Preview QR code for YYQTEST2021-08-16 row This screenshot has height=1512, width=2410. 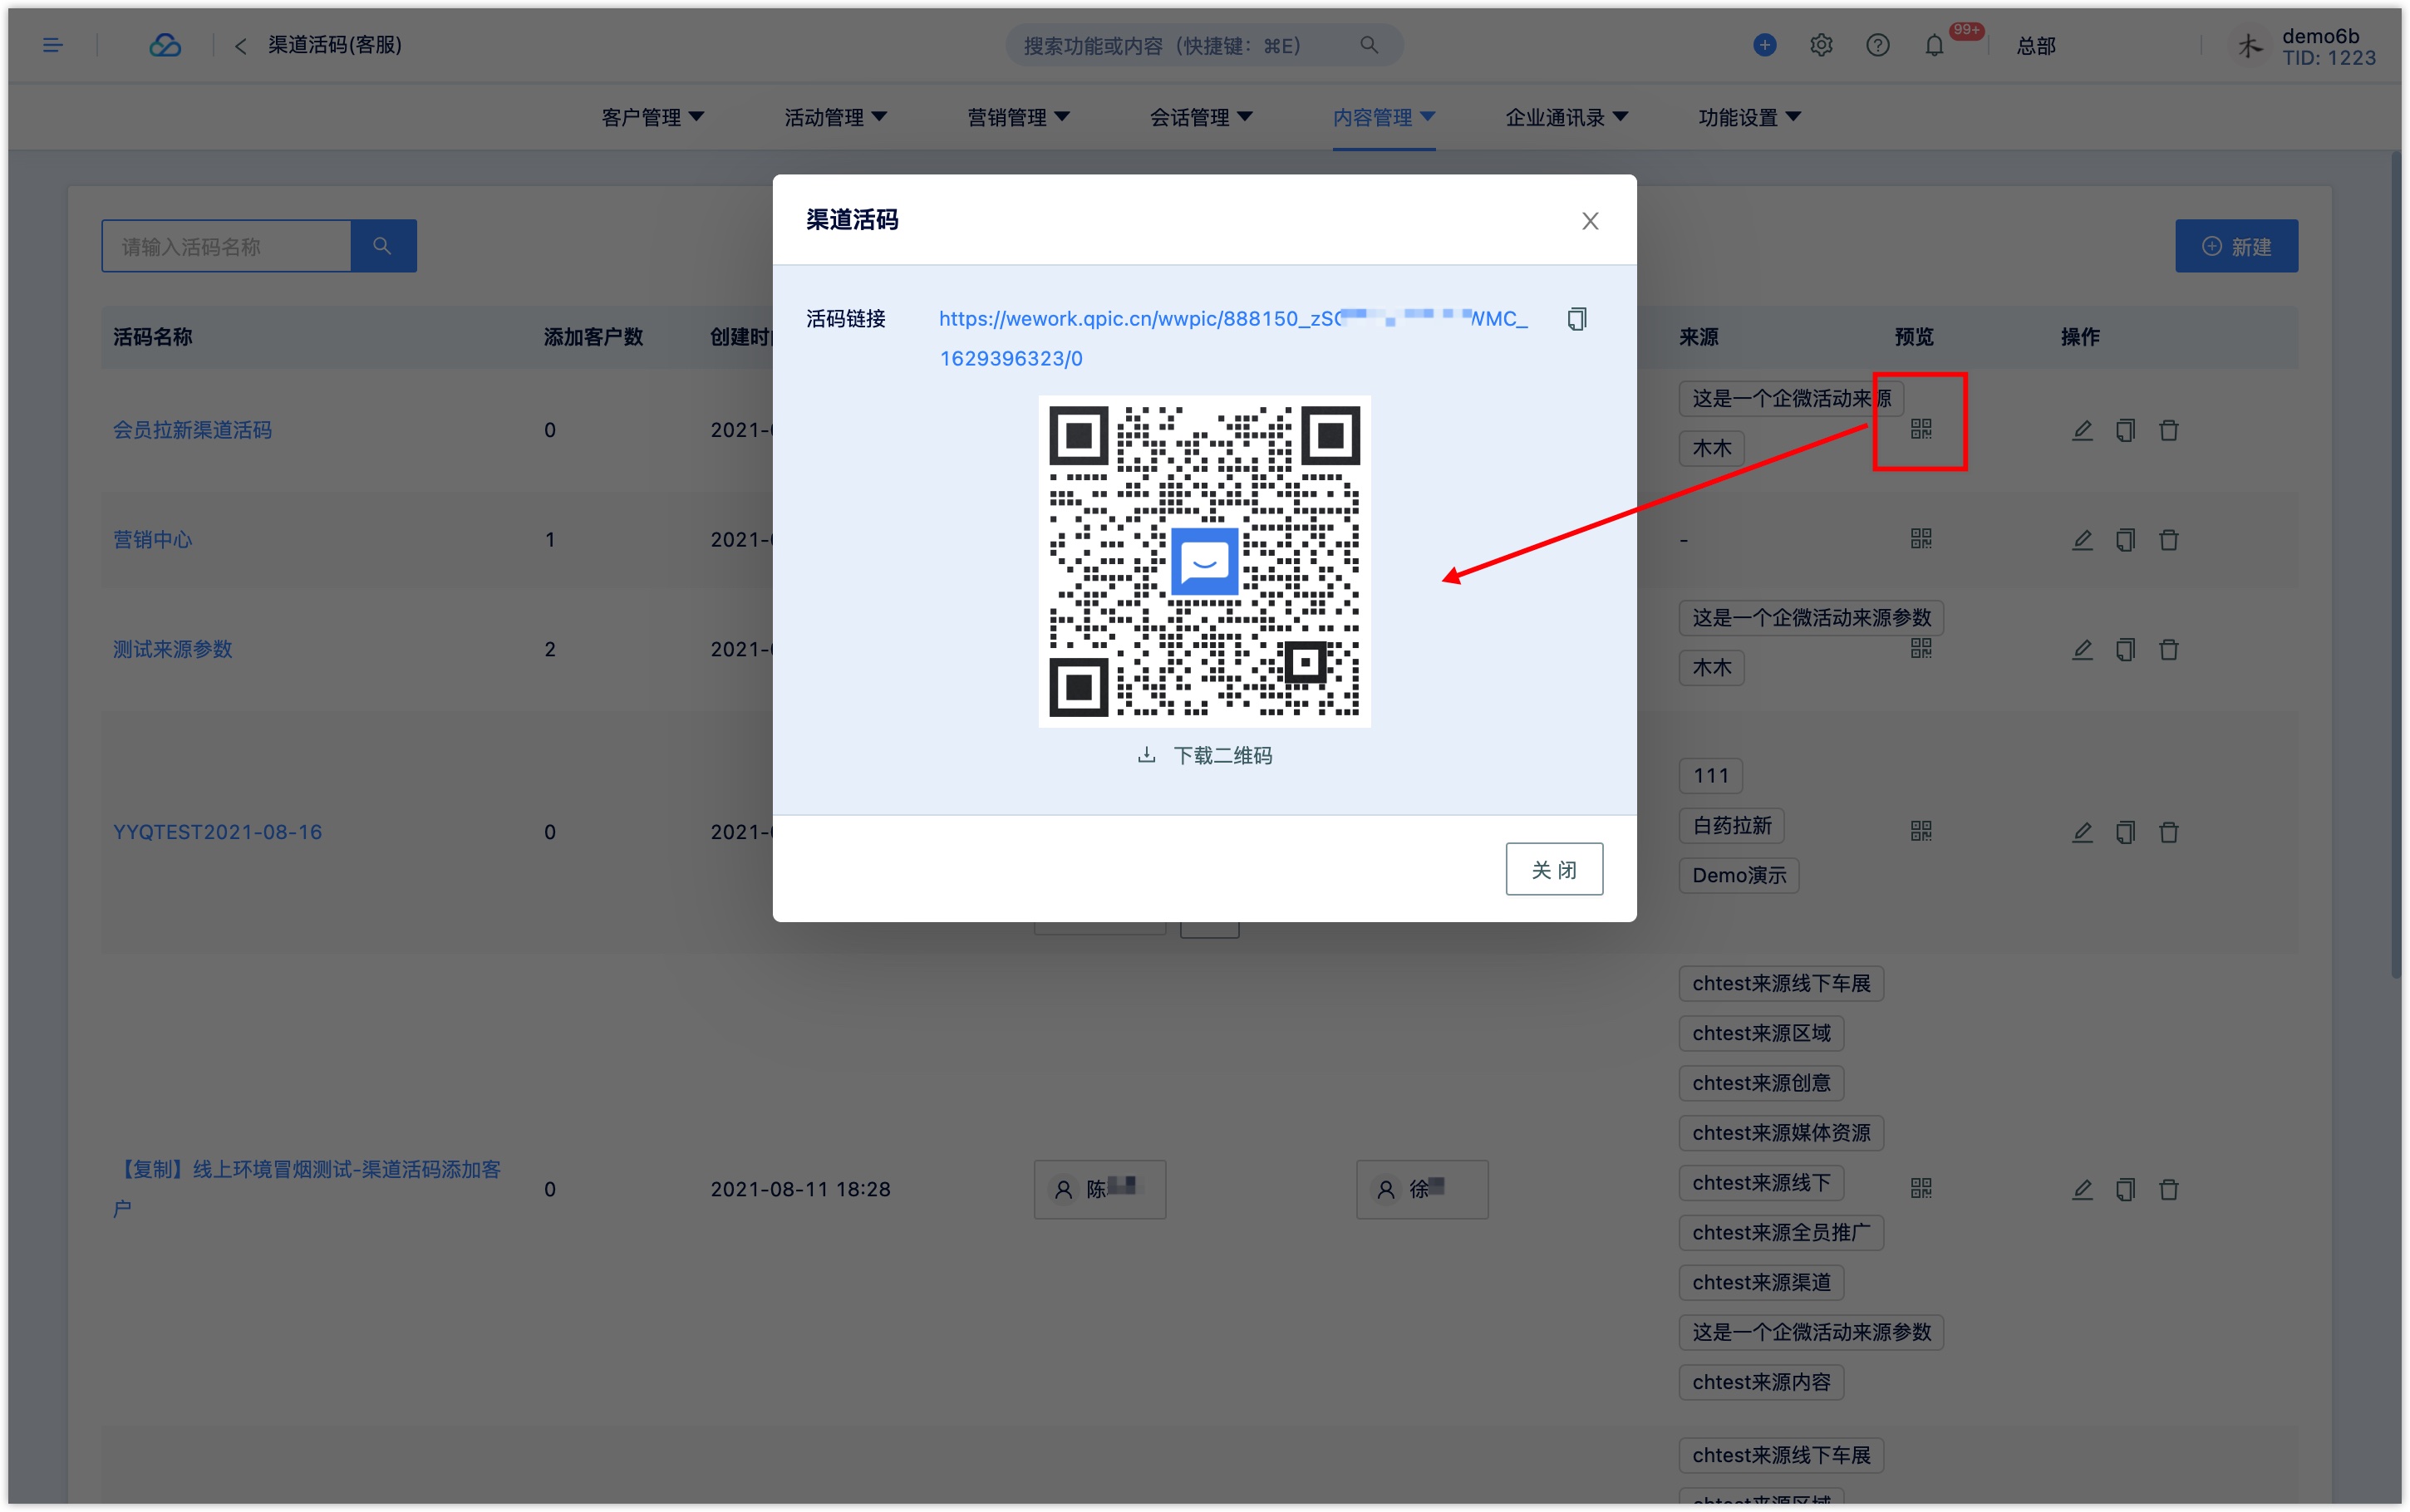[1920, 831]
